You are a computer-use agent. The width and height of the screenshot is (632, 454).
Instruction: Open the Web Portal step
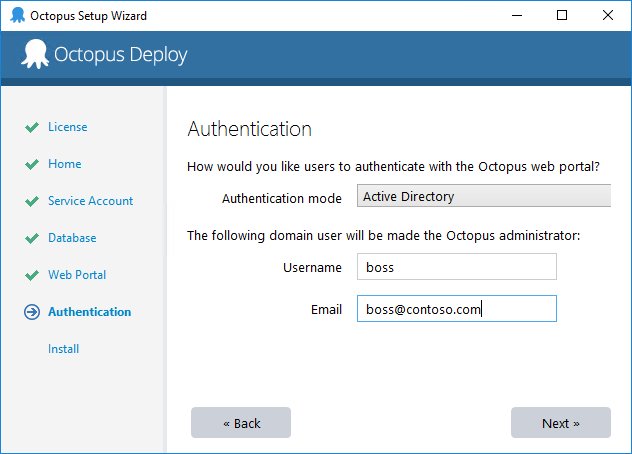(x=77, y=275)
